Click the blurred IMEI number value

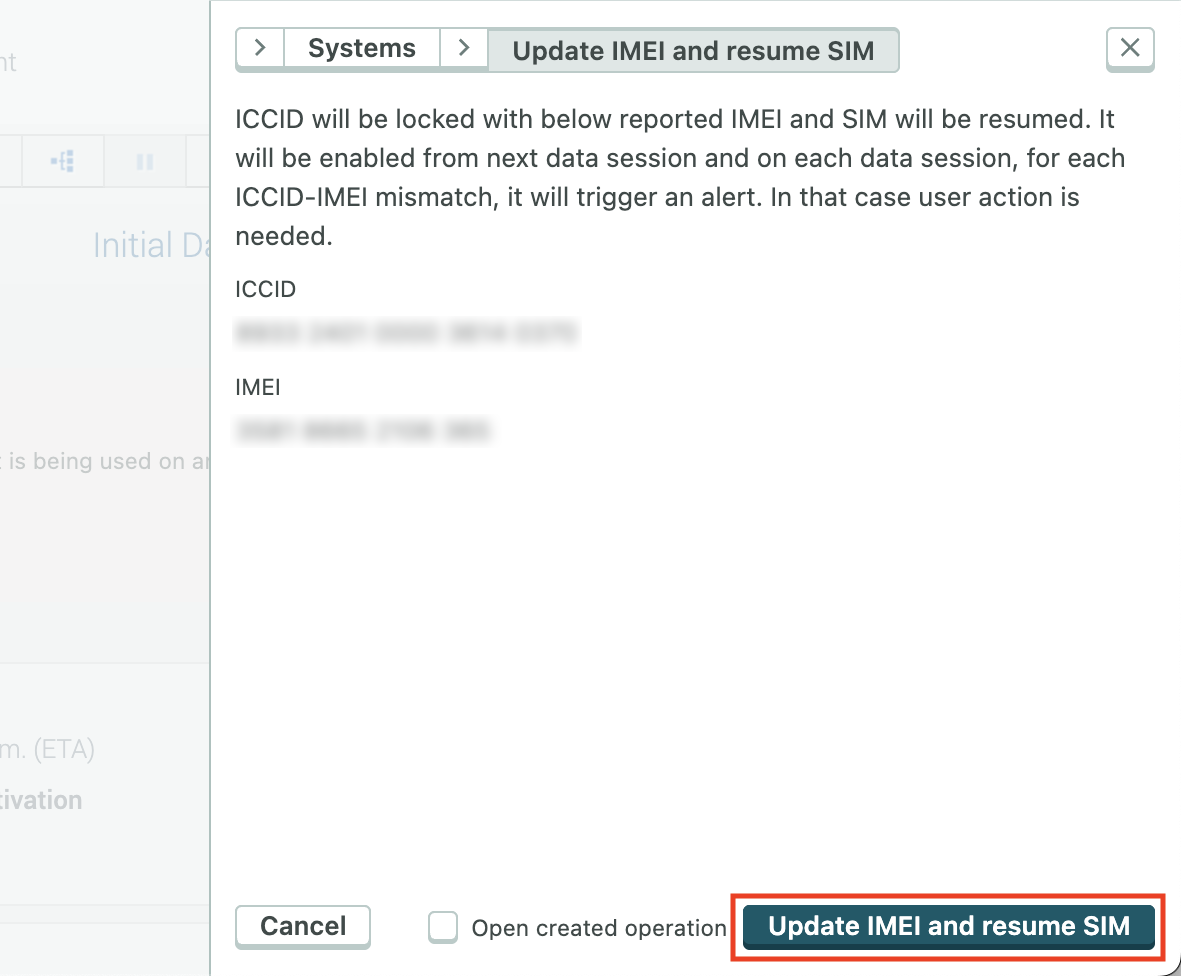pyautogui.click(x=363, y=431)
